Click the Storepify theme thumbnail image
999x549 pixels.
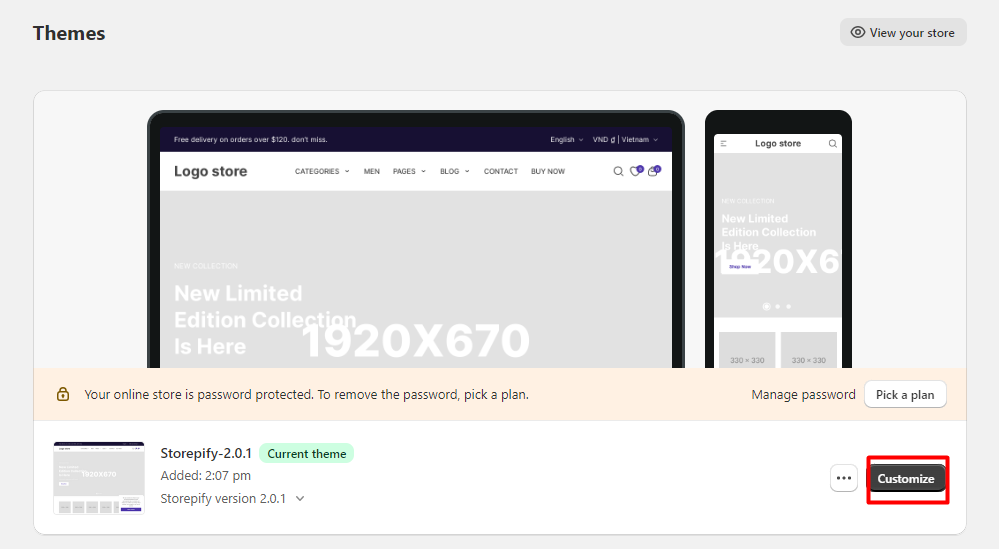click(99, 478)
